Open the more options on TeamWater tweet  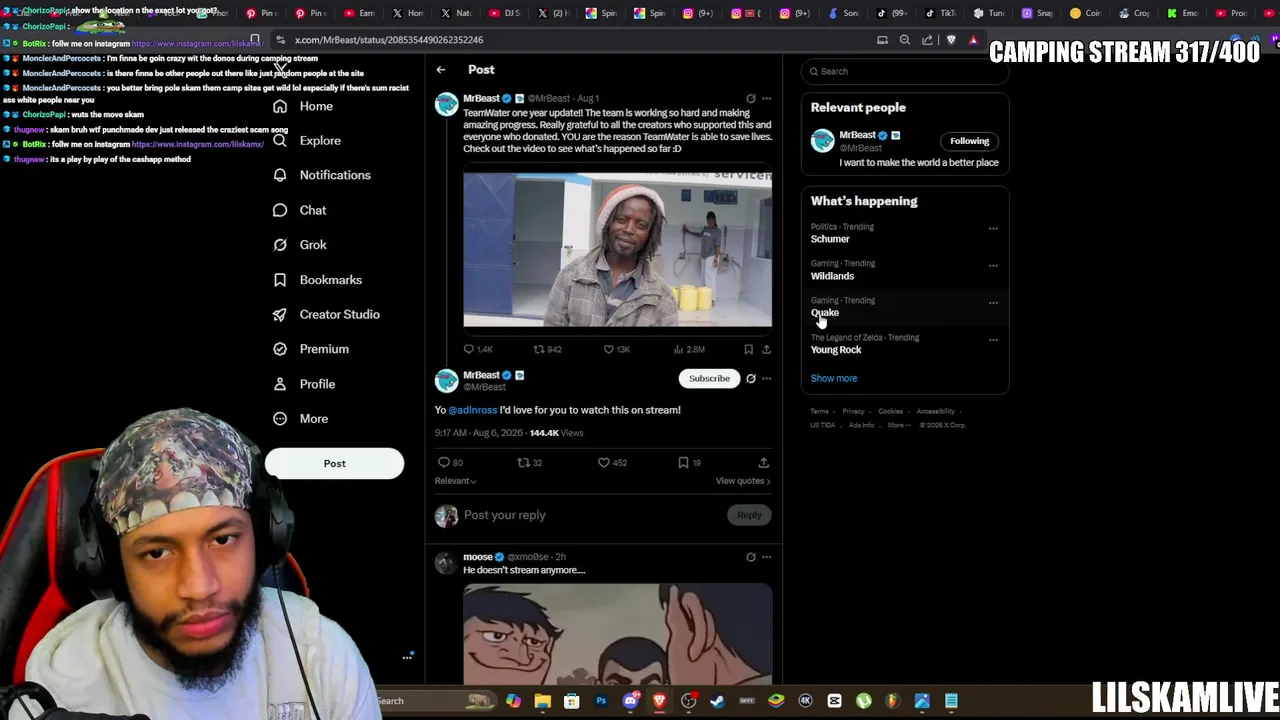pos(767,99)
